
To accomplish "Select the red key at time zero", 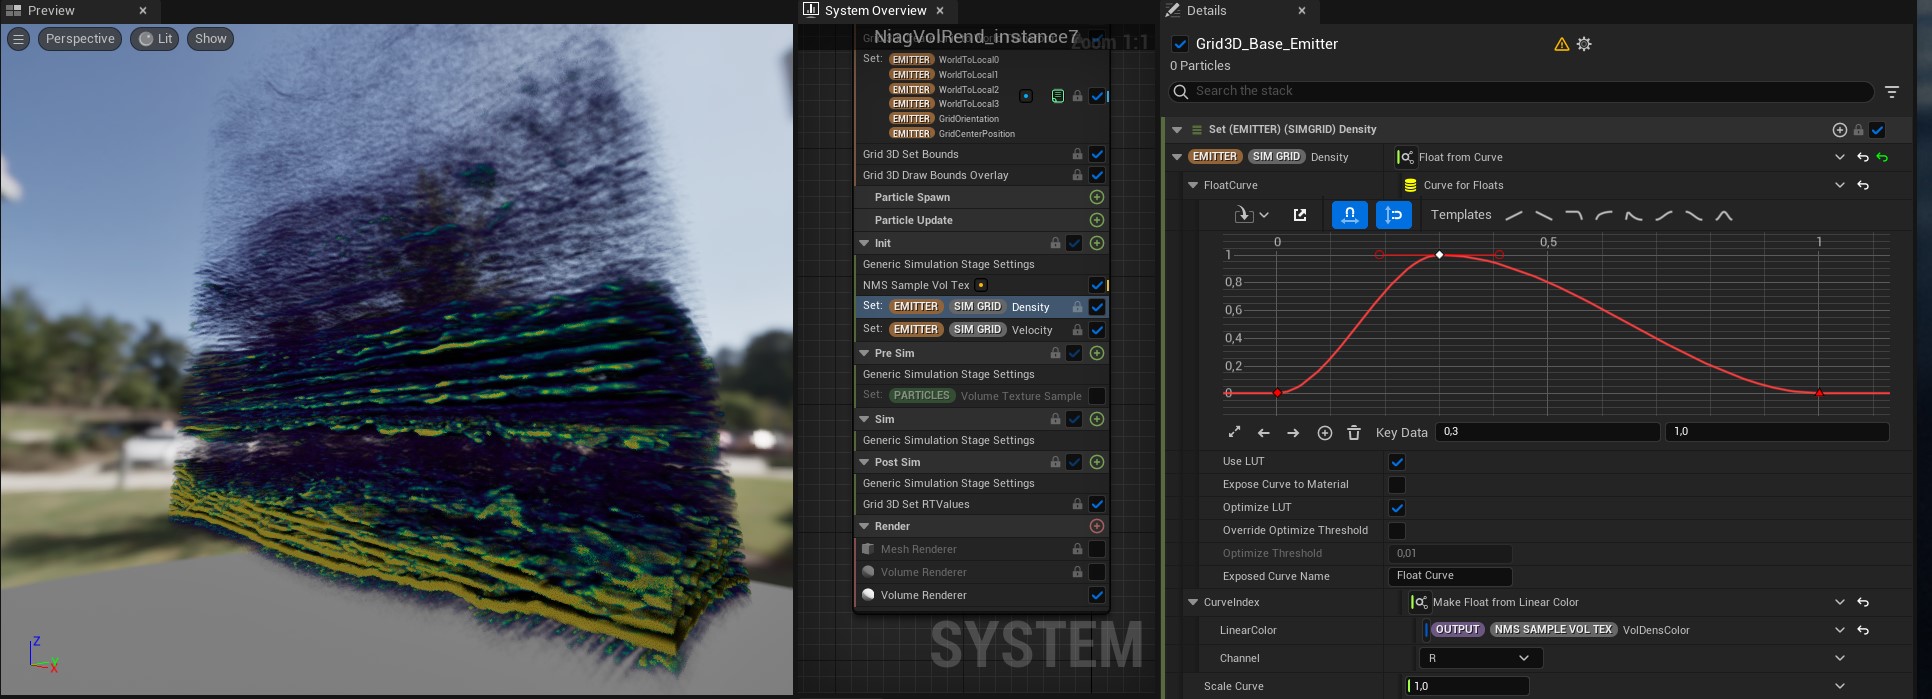I will coord(1277,393).
